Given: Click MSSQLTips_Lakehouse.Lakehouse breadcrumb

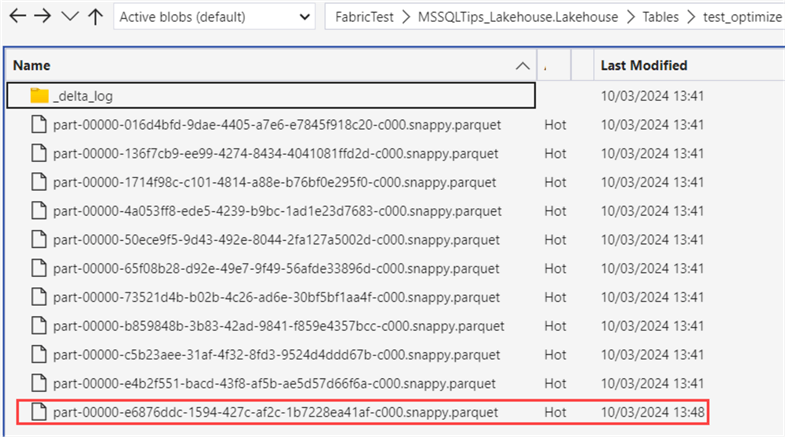Looking at the screenshot, I should pyautogui.click(x=518, y=17).
